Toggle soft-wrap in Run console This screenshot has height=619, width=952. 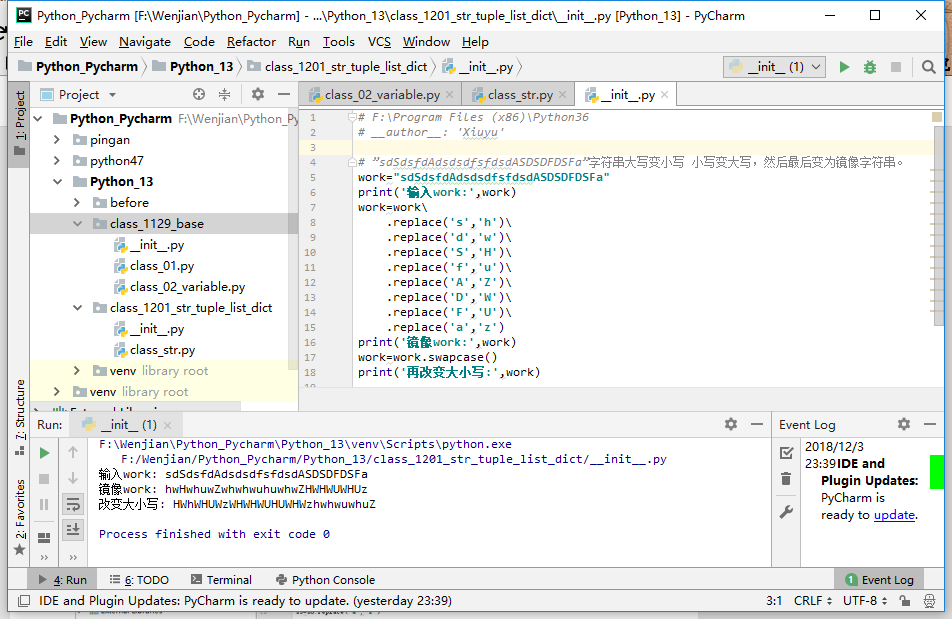tap(73, 505)
